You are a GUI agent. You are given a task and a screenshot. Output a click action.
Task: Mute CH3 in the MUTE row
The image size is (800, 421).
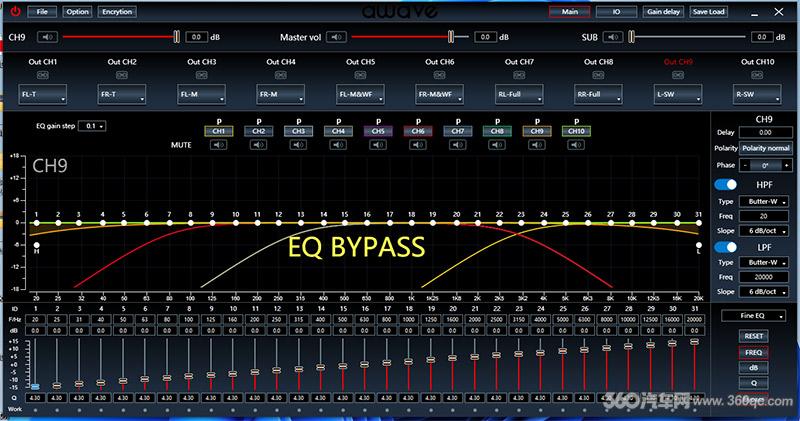298,145
